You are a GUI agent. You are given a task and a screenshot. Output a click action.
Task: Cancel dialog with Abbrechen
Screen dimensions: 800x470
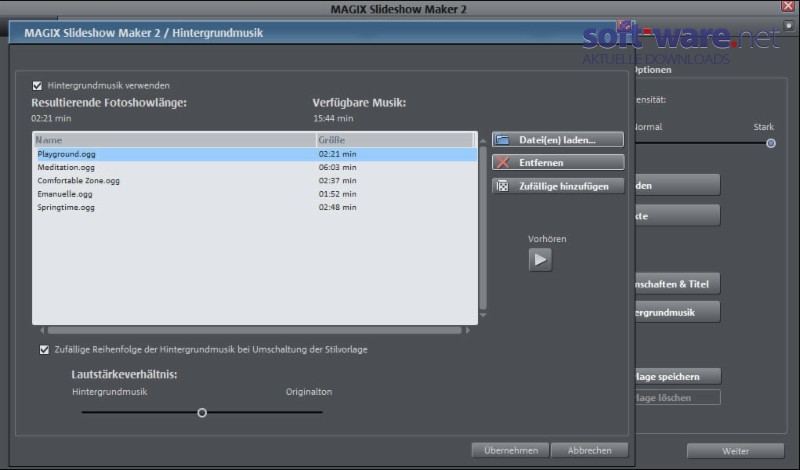(590, 451)
